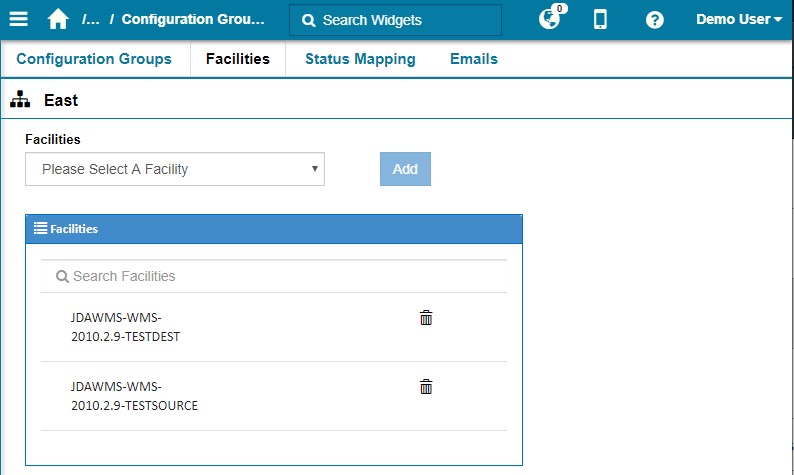Delete the TESTSOURCE facility with its trash icon
Screen dimensions: 794x475
pyautogui.click(x=426, y=386)
